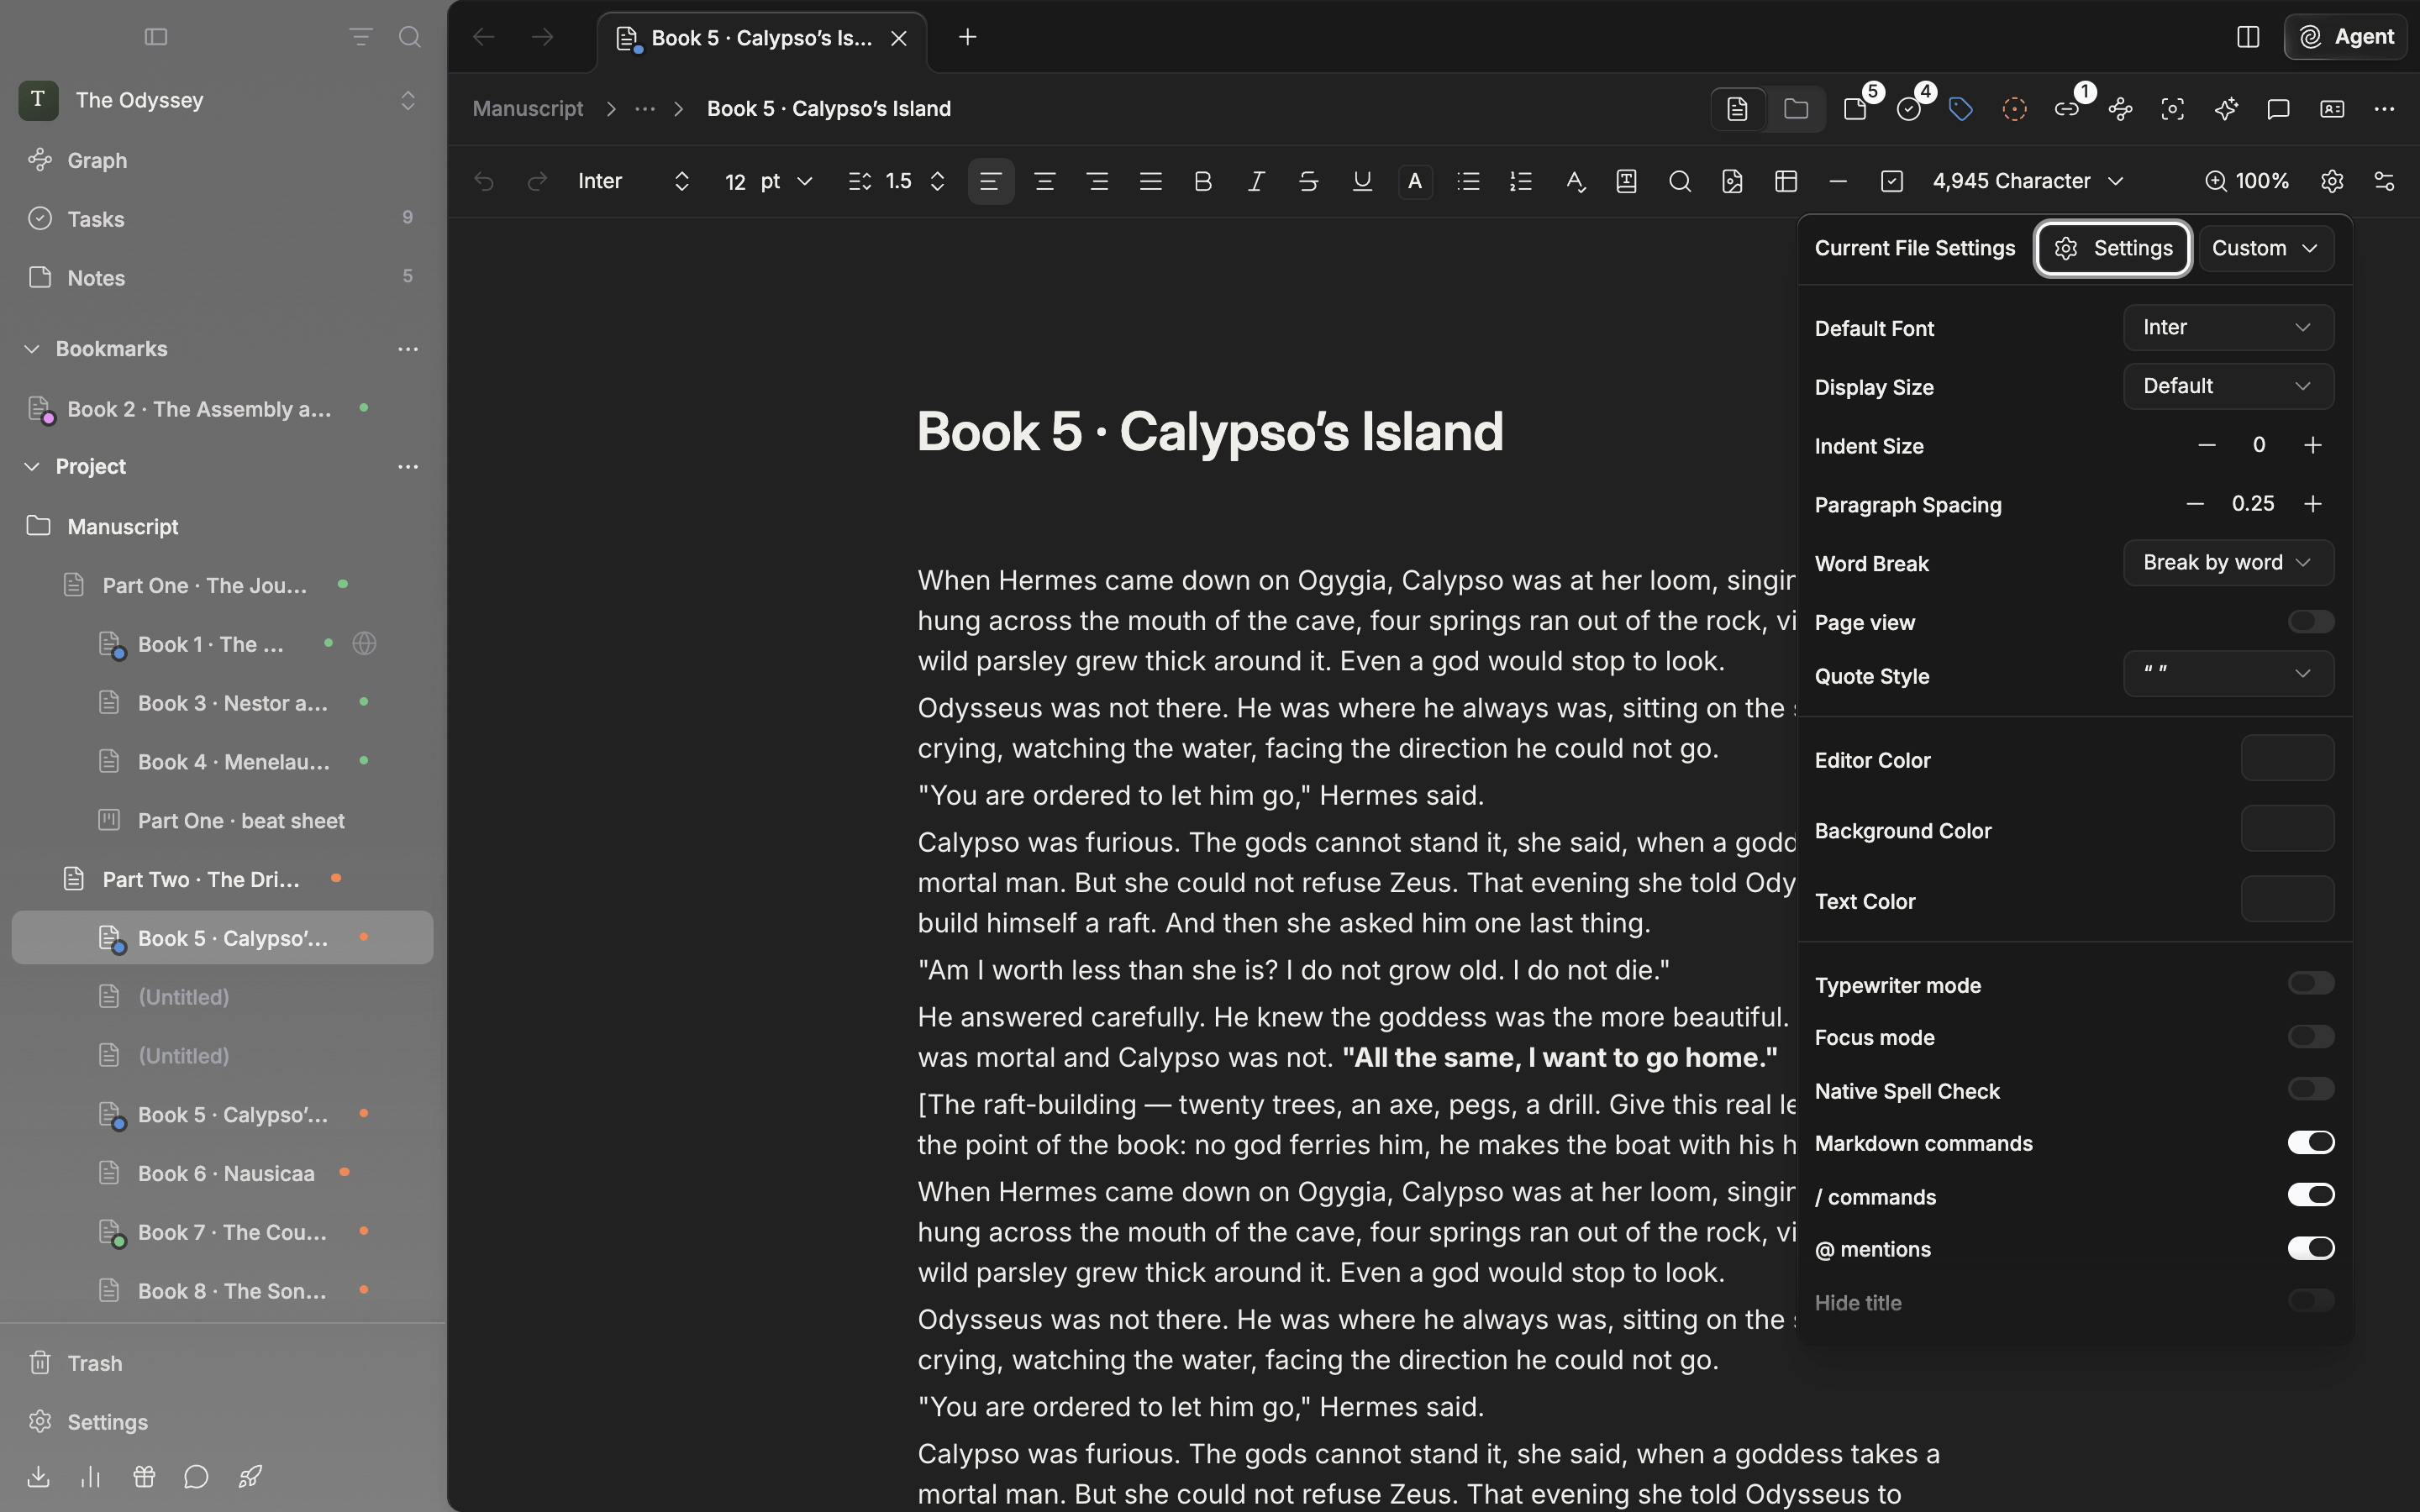Disable Markdown commands toggle

2311,1142
